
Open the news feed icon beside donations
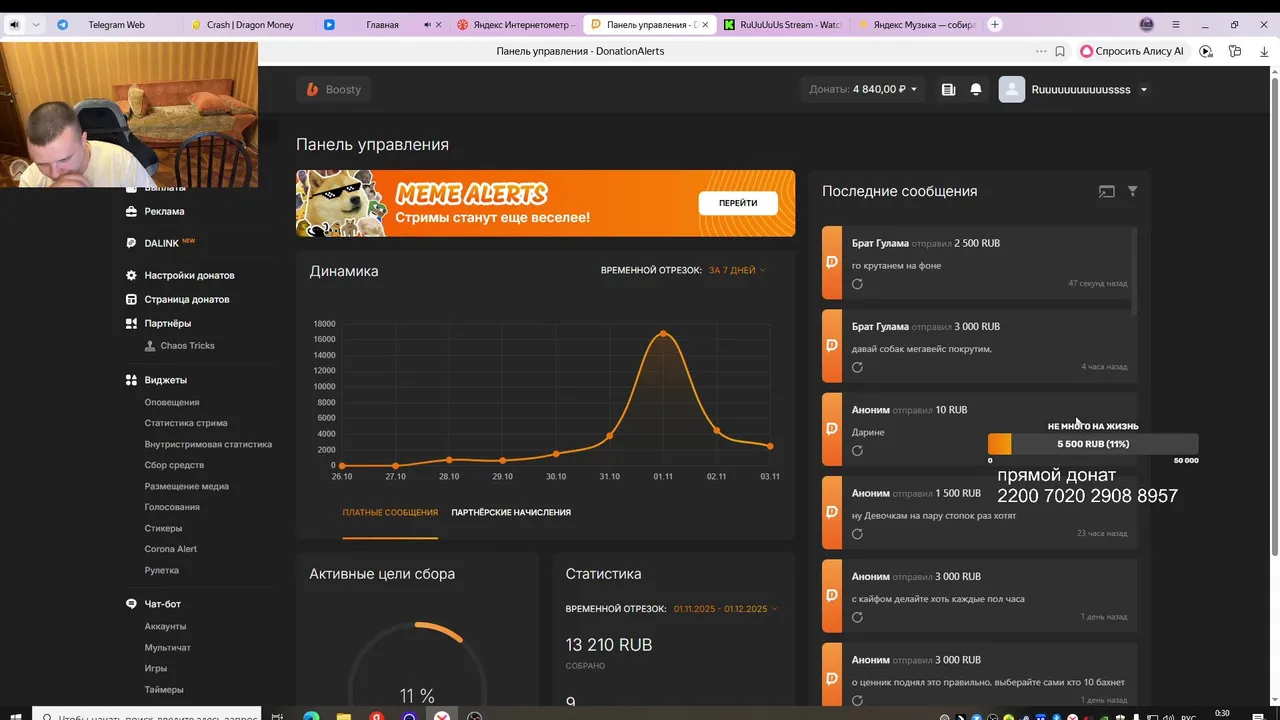click(x=948, y=89)
